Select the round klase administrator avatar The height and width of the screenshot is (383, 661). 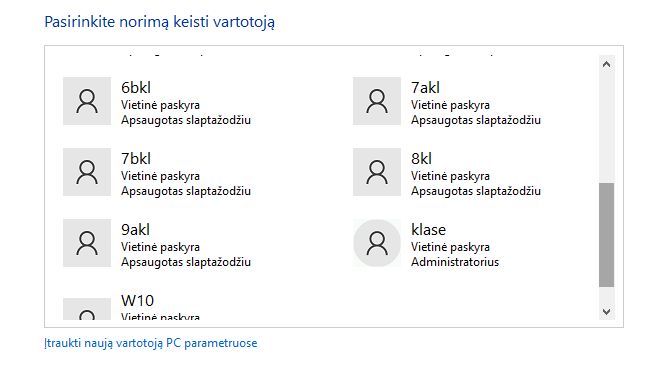pyautogui.click(x=377, y=243)
